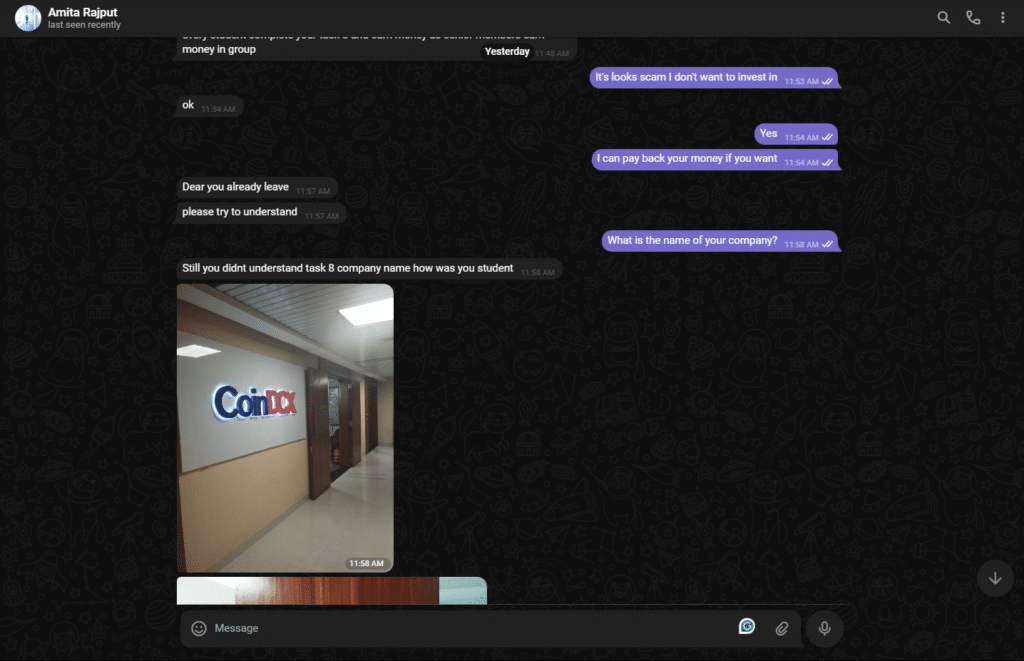Open the partially visible photo below CoinDCX image
Image resolution: width=1024 pixels, height=661 pixels.
point(332,590)
